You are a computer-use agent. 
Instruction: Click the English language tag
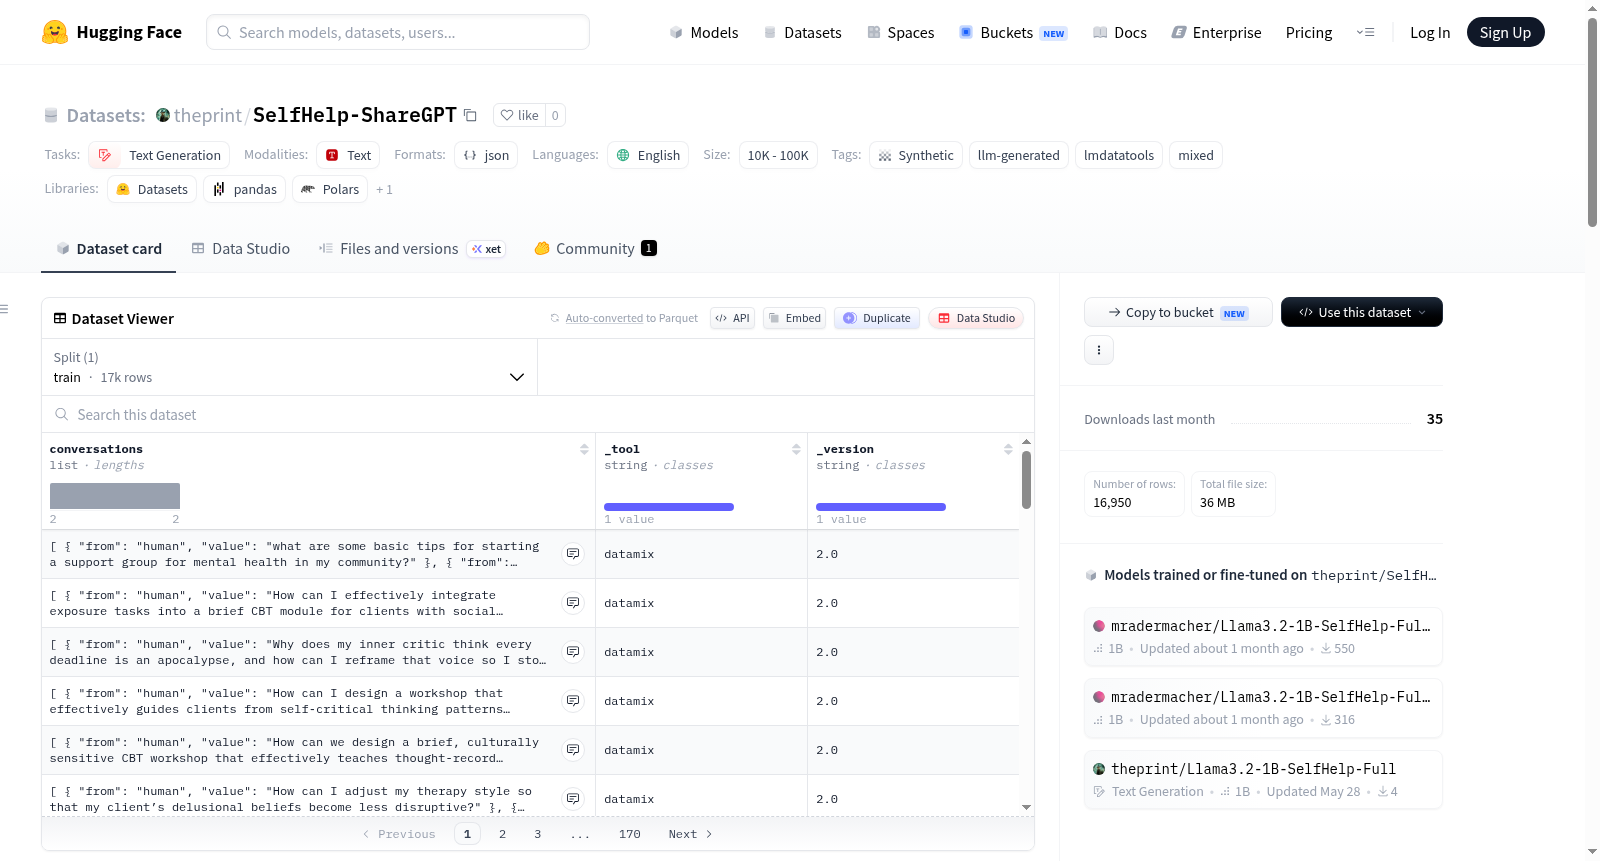pos(648,155)
